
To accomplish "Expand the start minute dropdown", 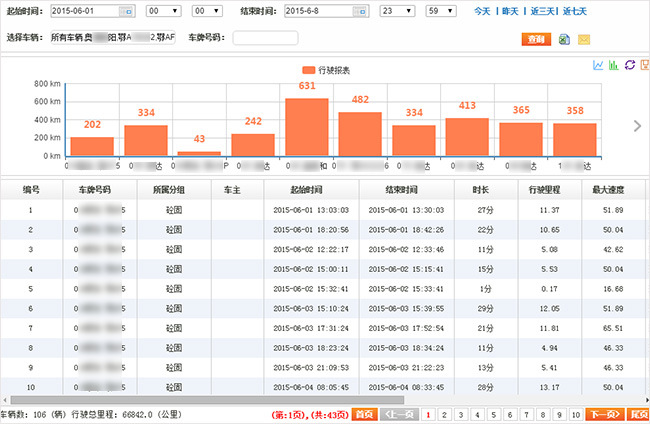I will (x=207, y=11).
